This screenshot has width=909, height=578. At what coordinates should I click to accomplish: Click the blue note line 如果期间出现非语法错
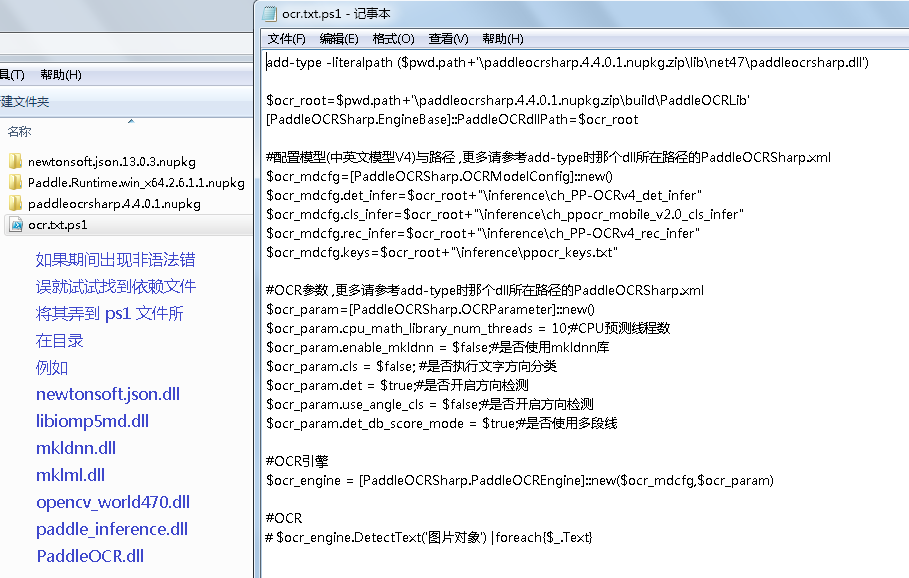point(115,260)
